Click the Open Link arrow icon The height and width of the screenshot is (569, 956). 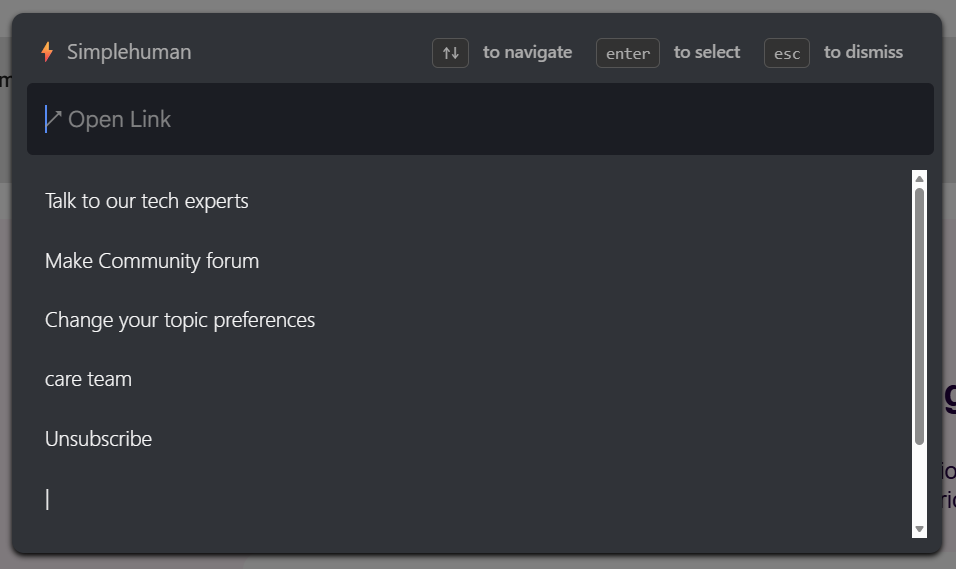click(x=54, y=119)
